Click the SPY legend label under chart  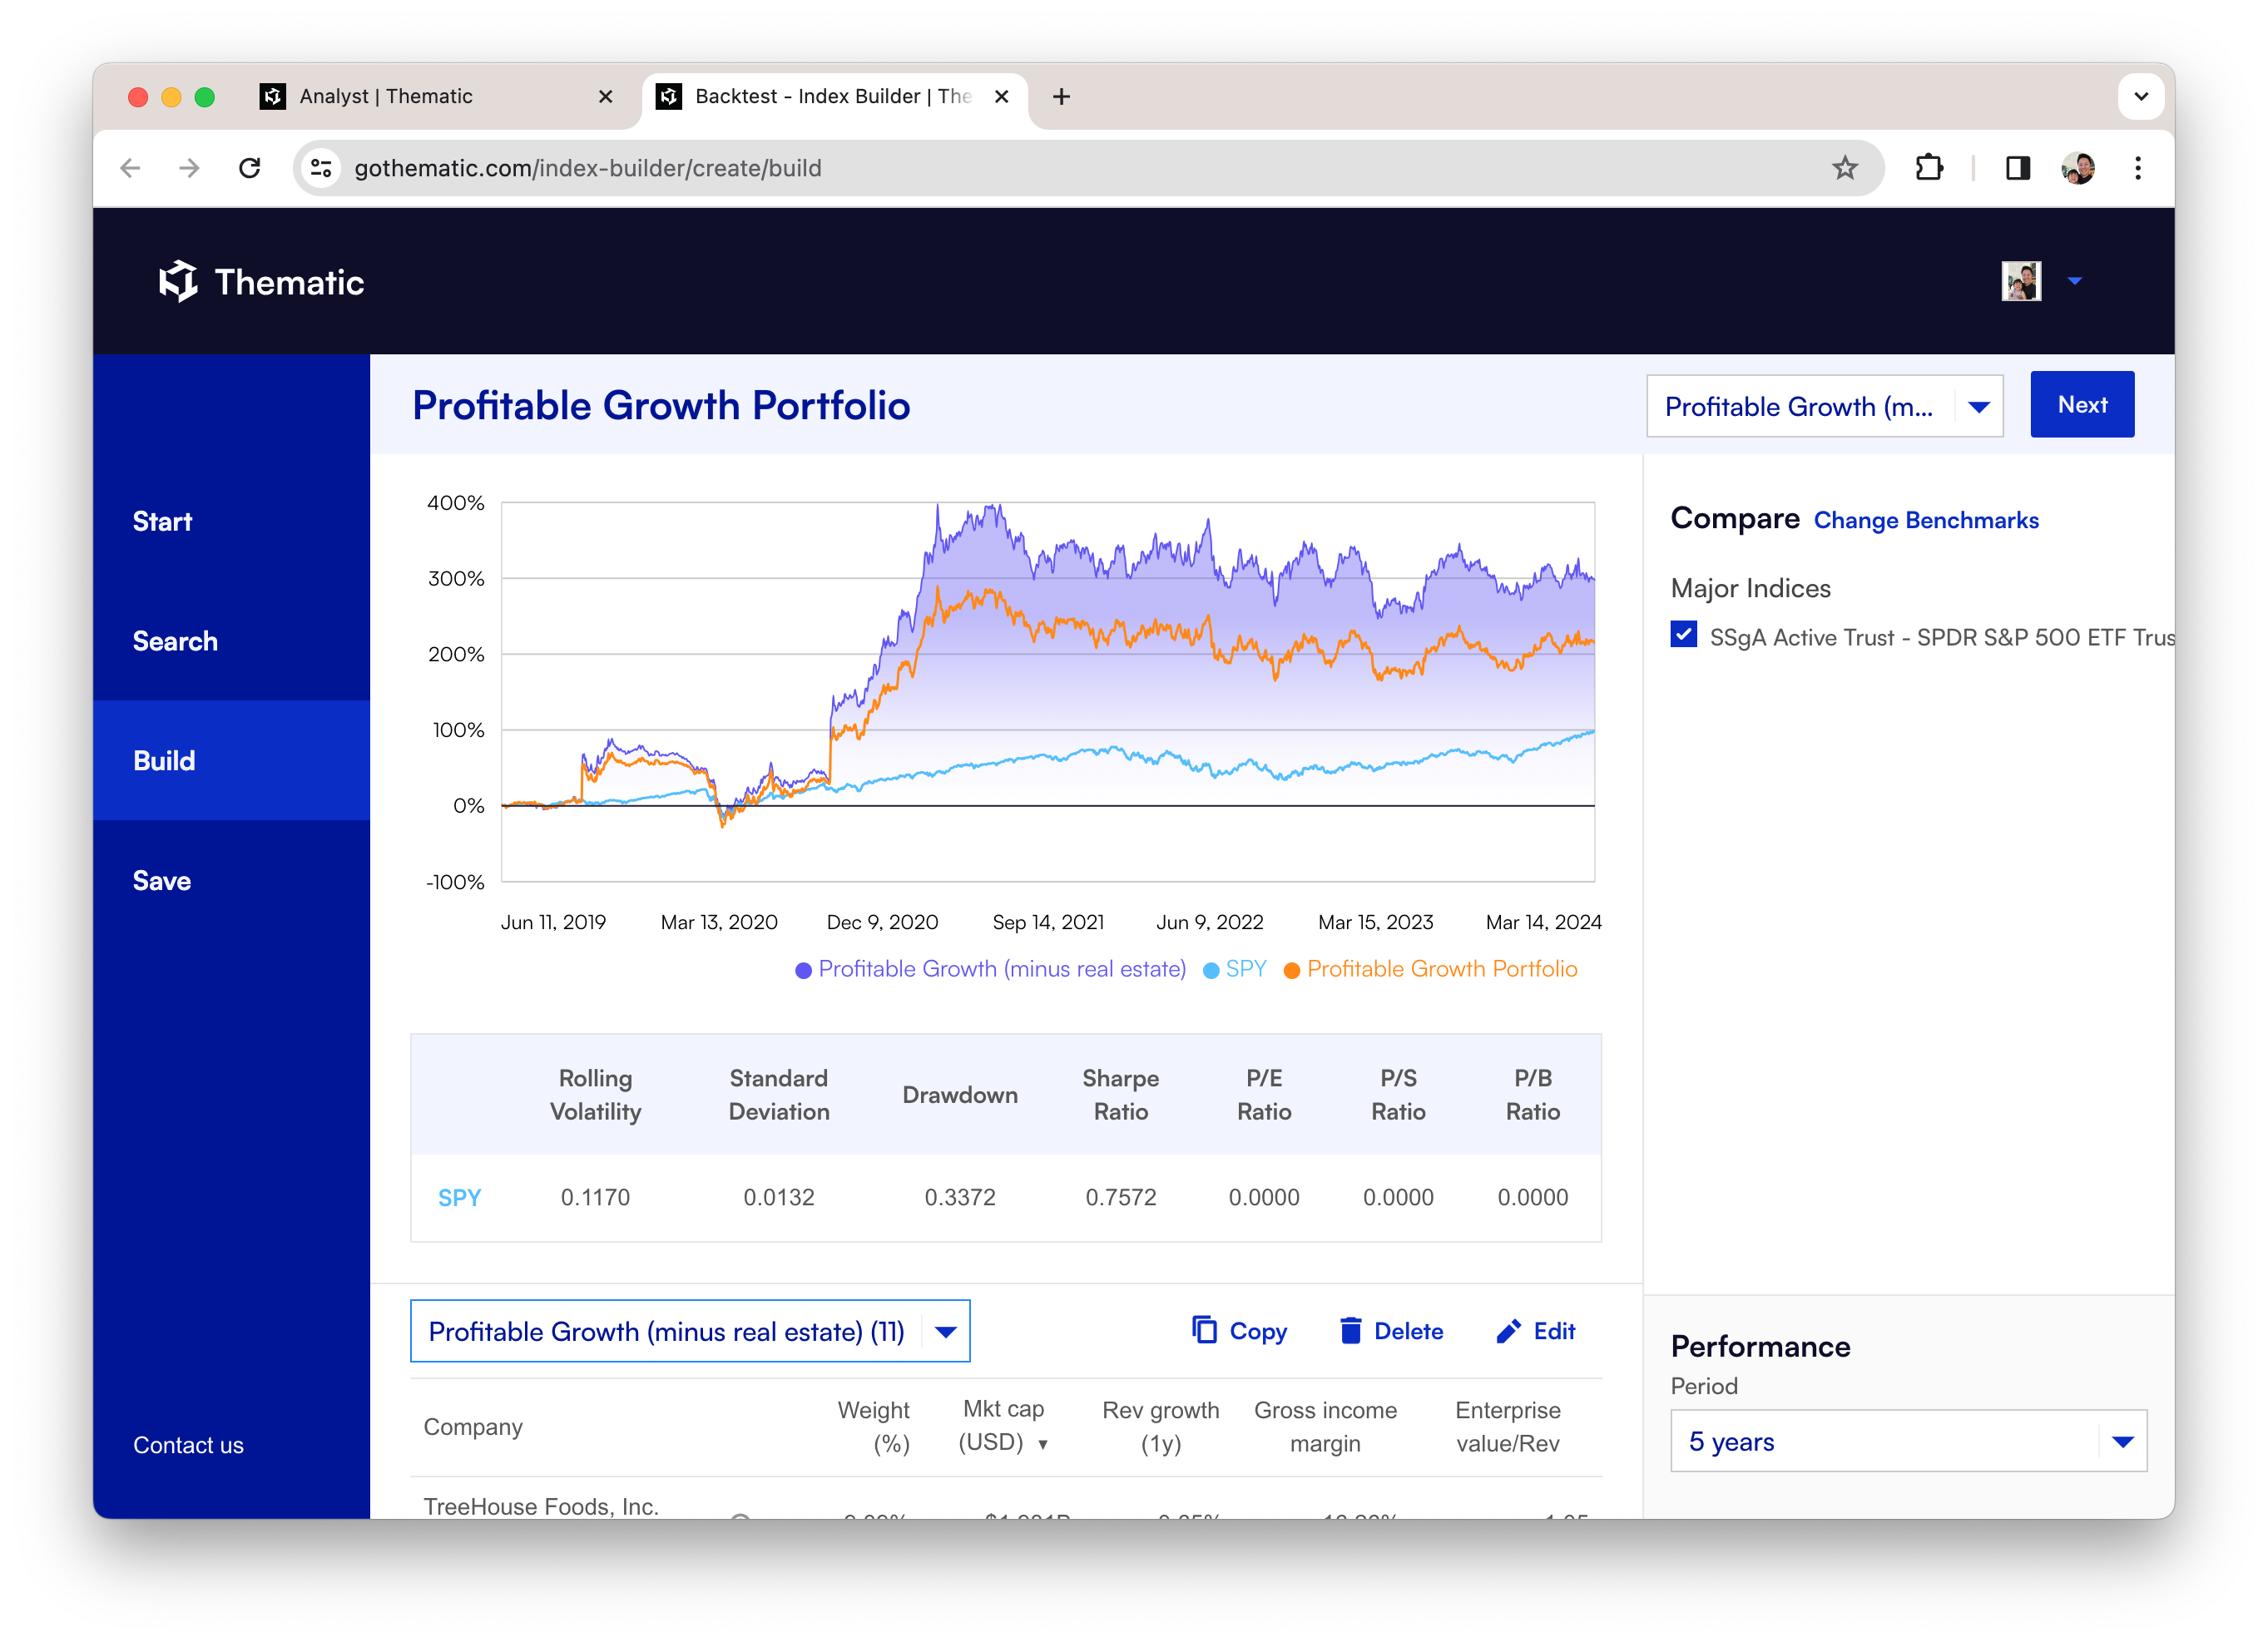[x=1246, y=969]
